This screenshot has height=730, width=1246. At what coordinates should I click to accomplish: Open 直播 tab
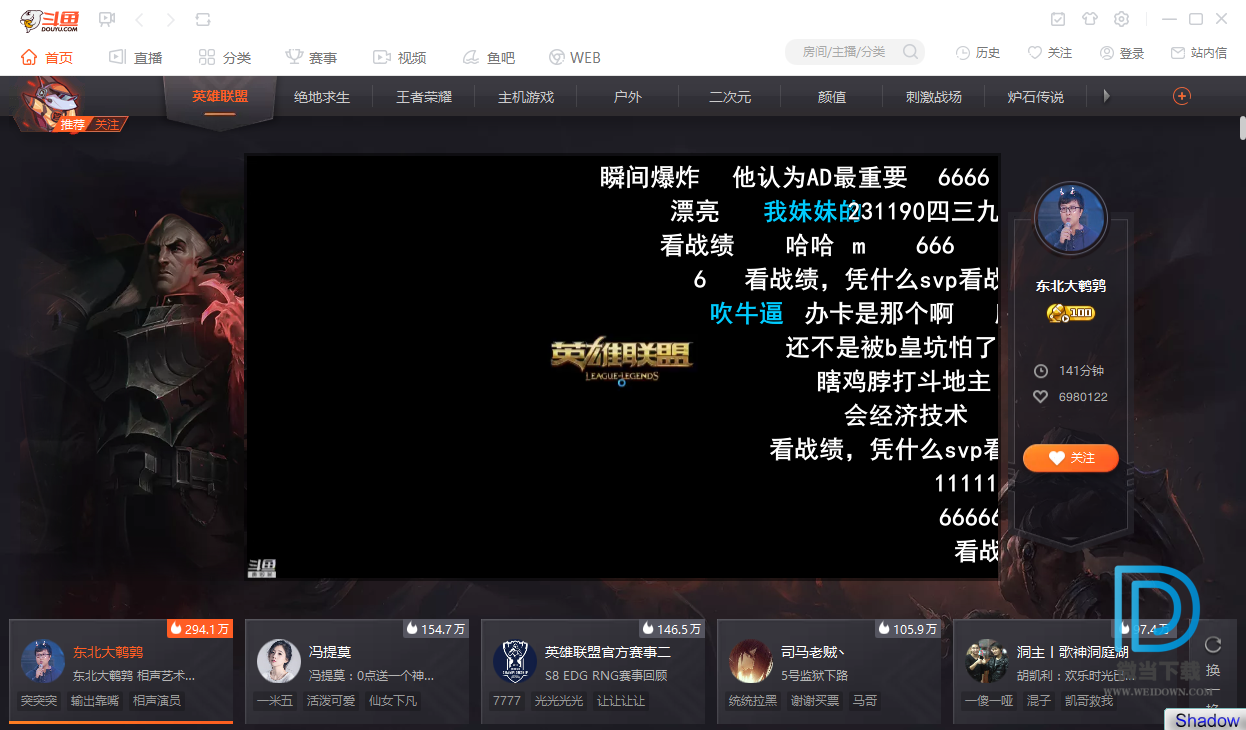136,58
